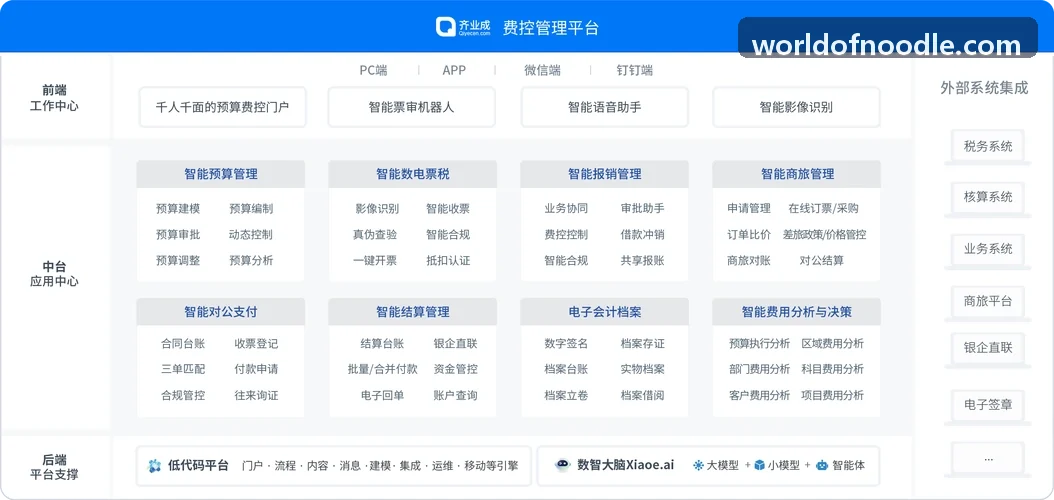Click 档案借阅 item
The image size is (1054, 500).
[643, 395]
